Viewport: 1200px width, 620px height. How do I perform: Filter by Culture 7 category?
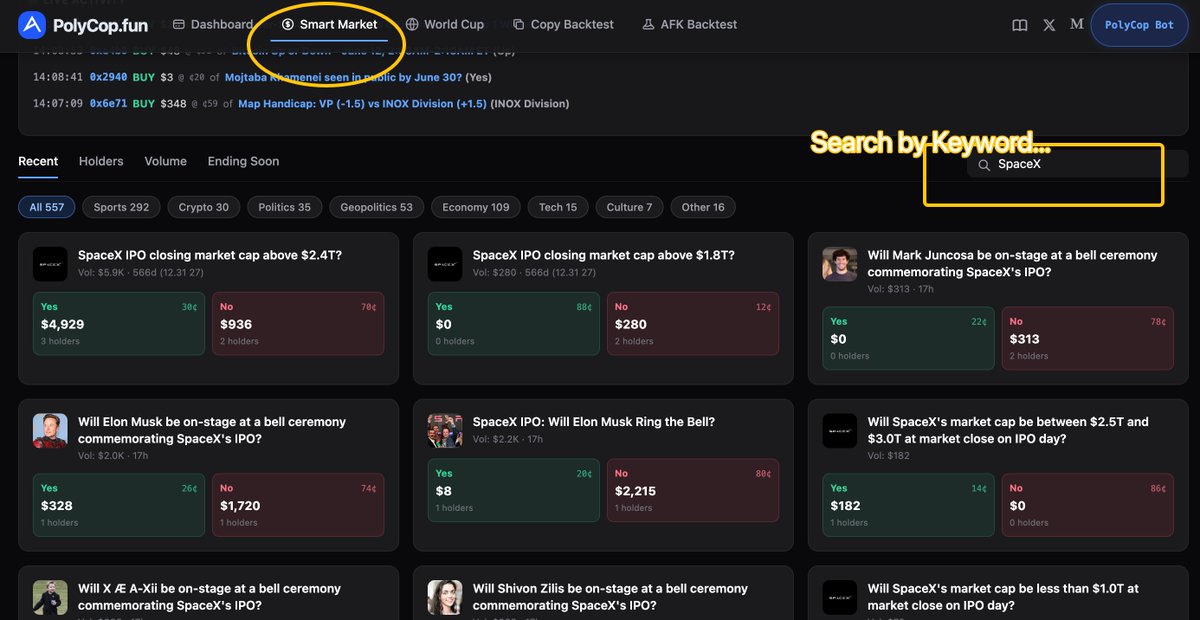629,207
